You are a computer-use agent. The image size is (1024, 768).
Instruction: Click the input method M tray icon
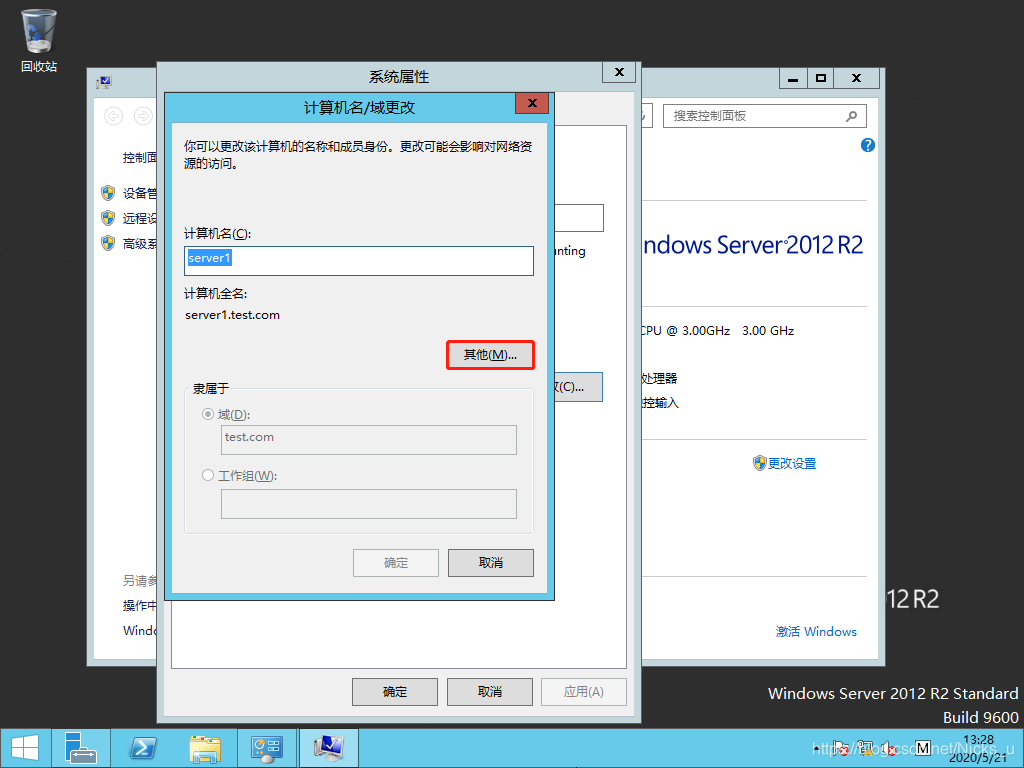[x=922, y=748]
